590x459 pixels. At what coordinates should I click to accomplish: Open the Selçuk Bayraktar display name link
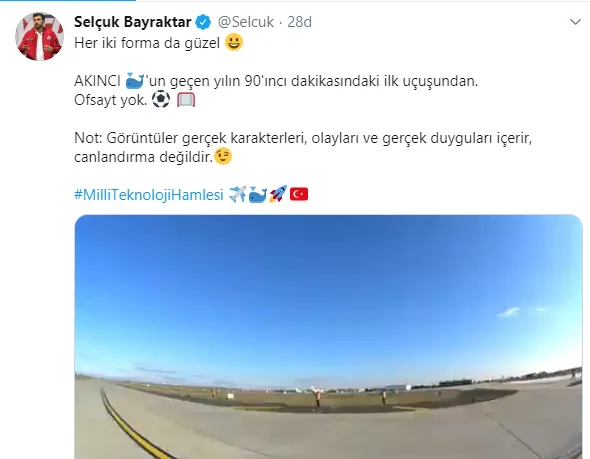pyautogui.click(x=132, y=22)
